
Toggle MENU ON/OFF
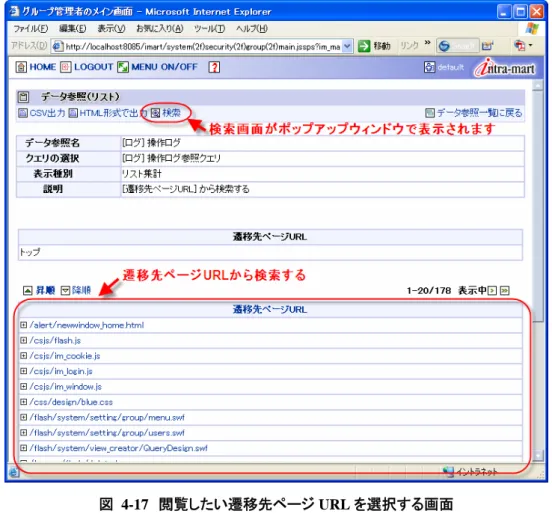pyautogui.click(x=164, y=67)
